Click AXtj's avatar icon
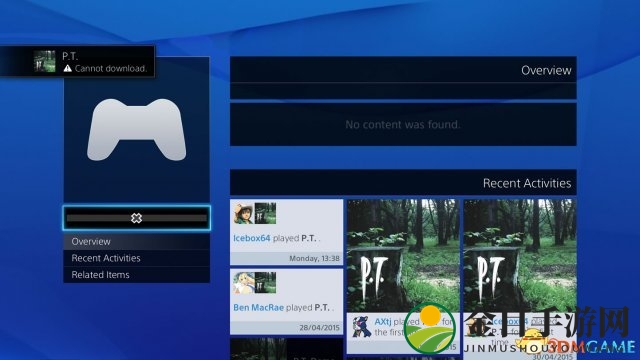This screenshot has height=360, width=640. pos(362,326)
